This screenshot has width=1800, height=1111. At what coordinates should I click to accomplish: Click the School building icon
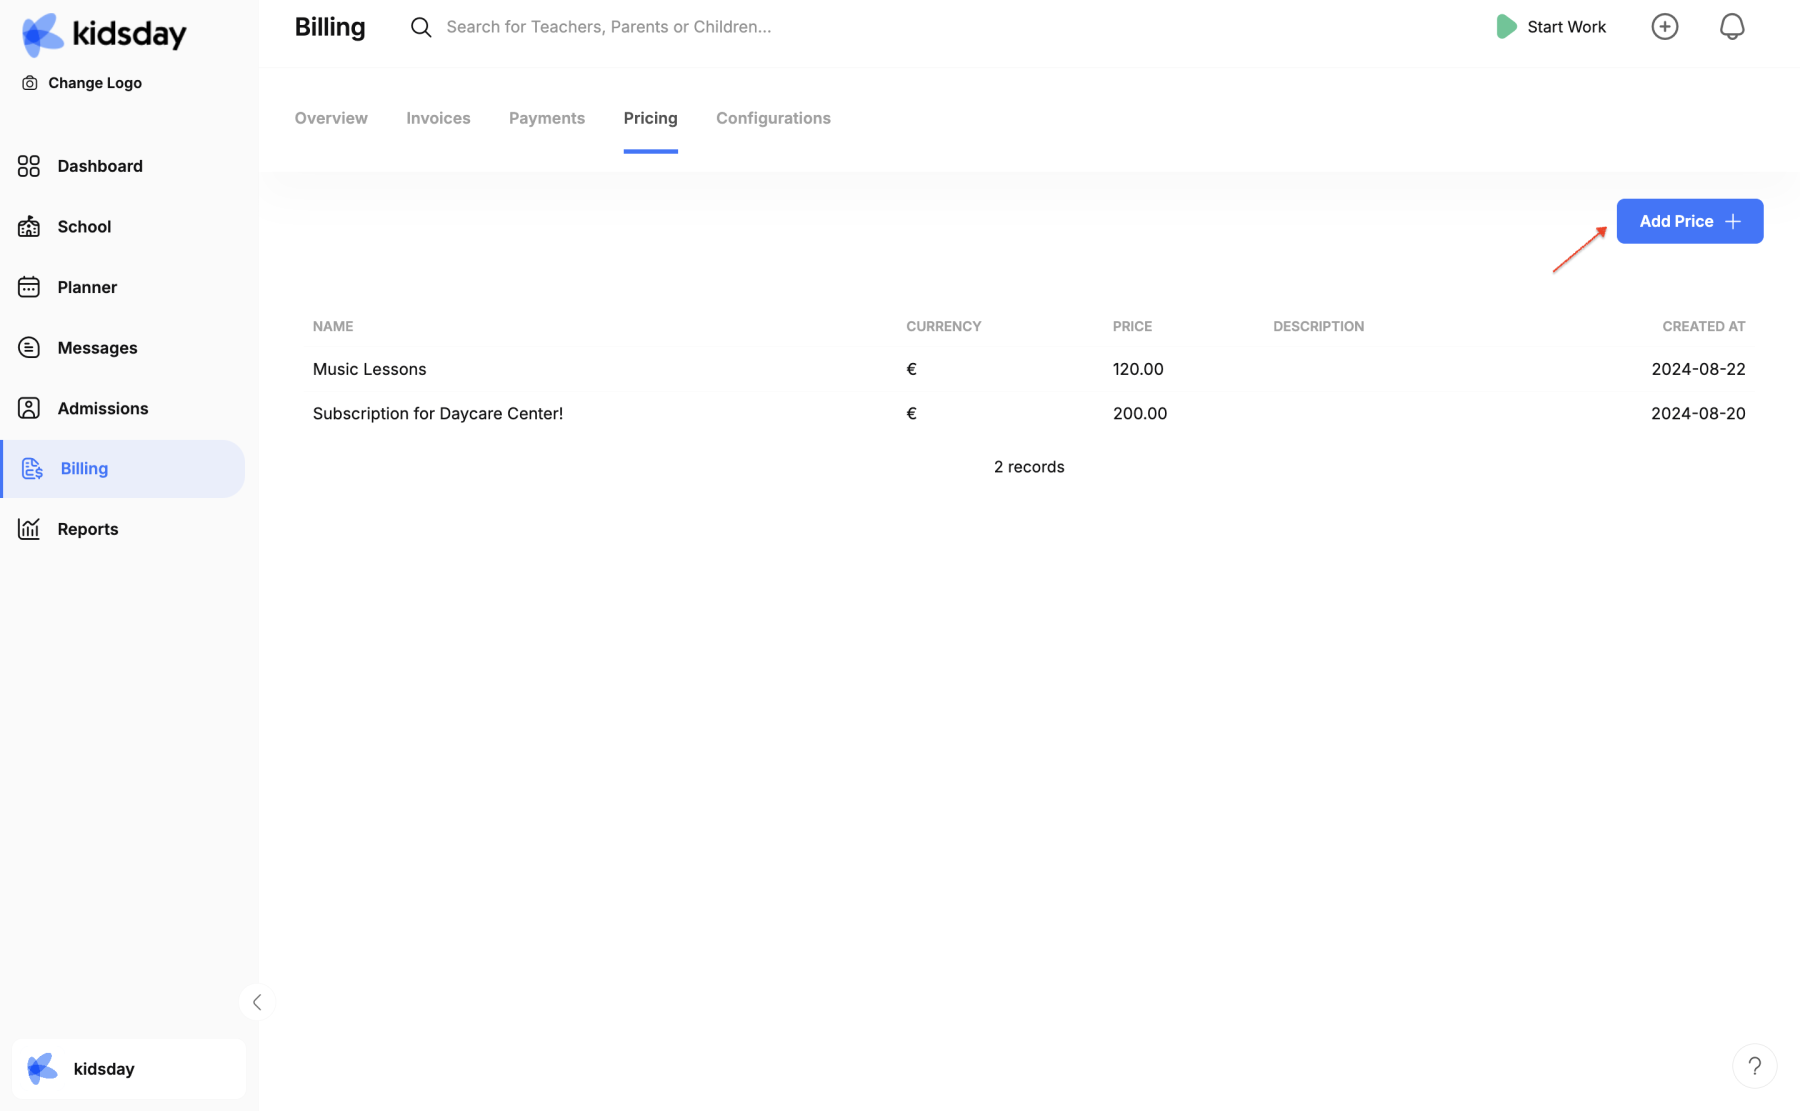click(x=29, y=227)
